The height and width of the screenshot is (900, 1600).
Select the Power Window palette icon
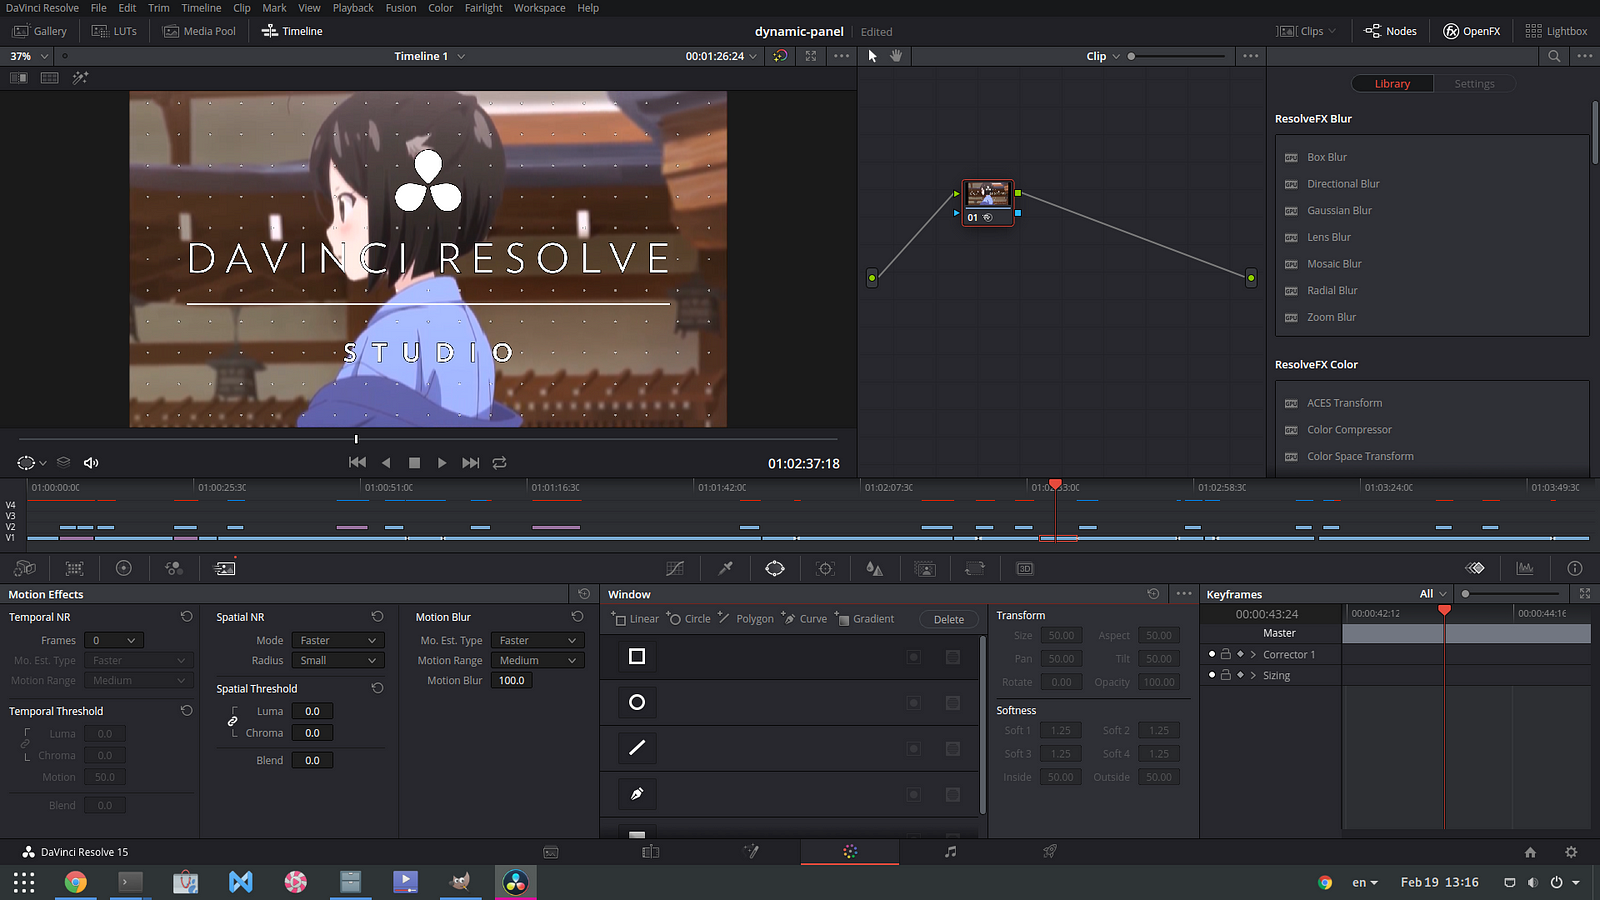[775, 568]
